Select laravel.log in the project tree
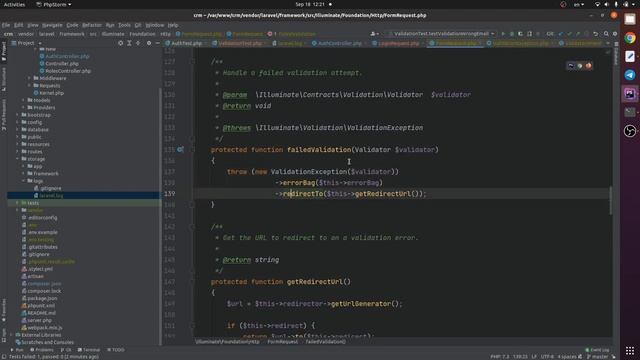Screen dimensions: 640x360 51,196
